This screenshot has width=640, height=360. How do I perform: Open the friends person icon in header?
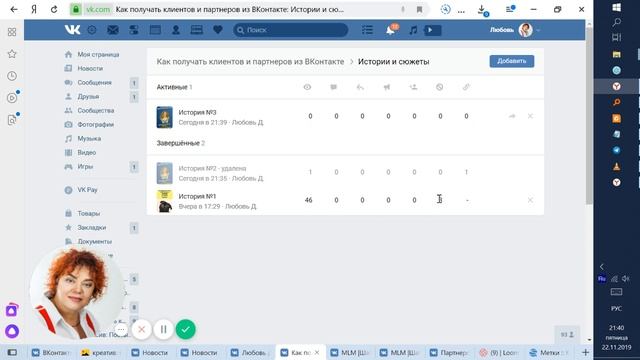click(x=176, y=30)
